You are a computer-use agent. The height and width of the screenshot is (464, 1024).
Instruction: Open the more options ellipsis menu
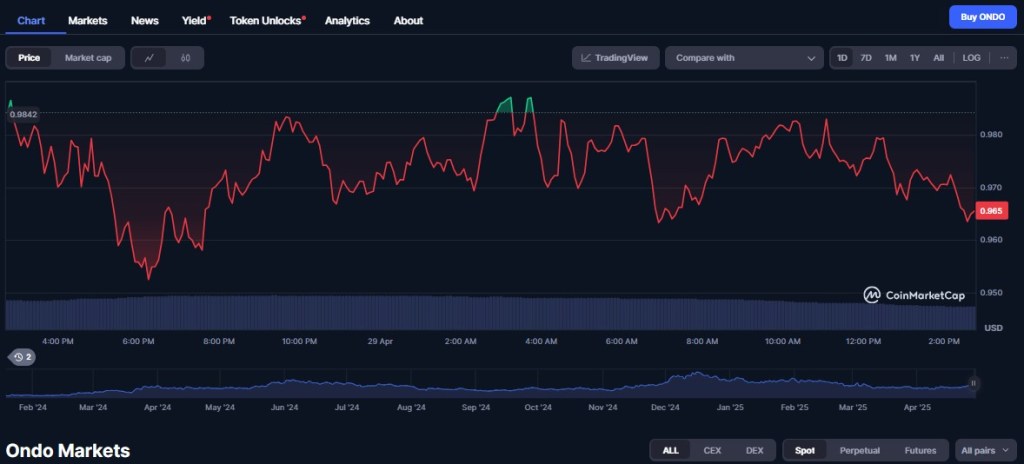point(1004,58)
